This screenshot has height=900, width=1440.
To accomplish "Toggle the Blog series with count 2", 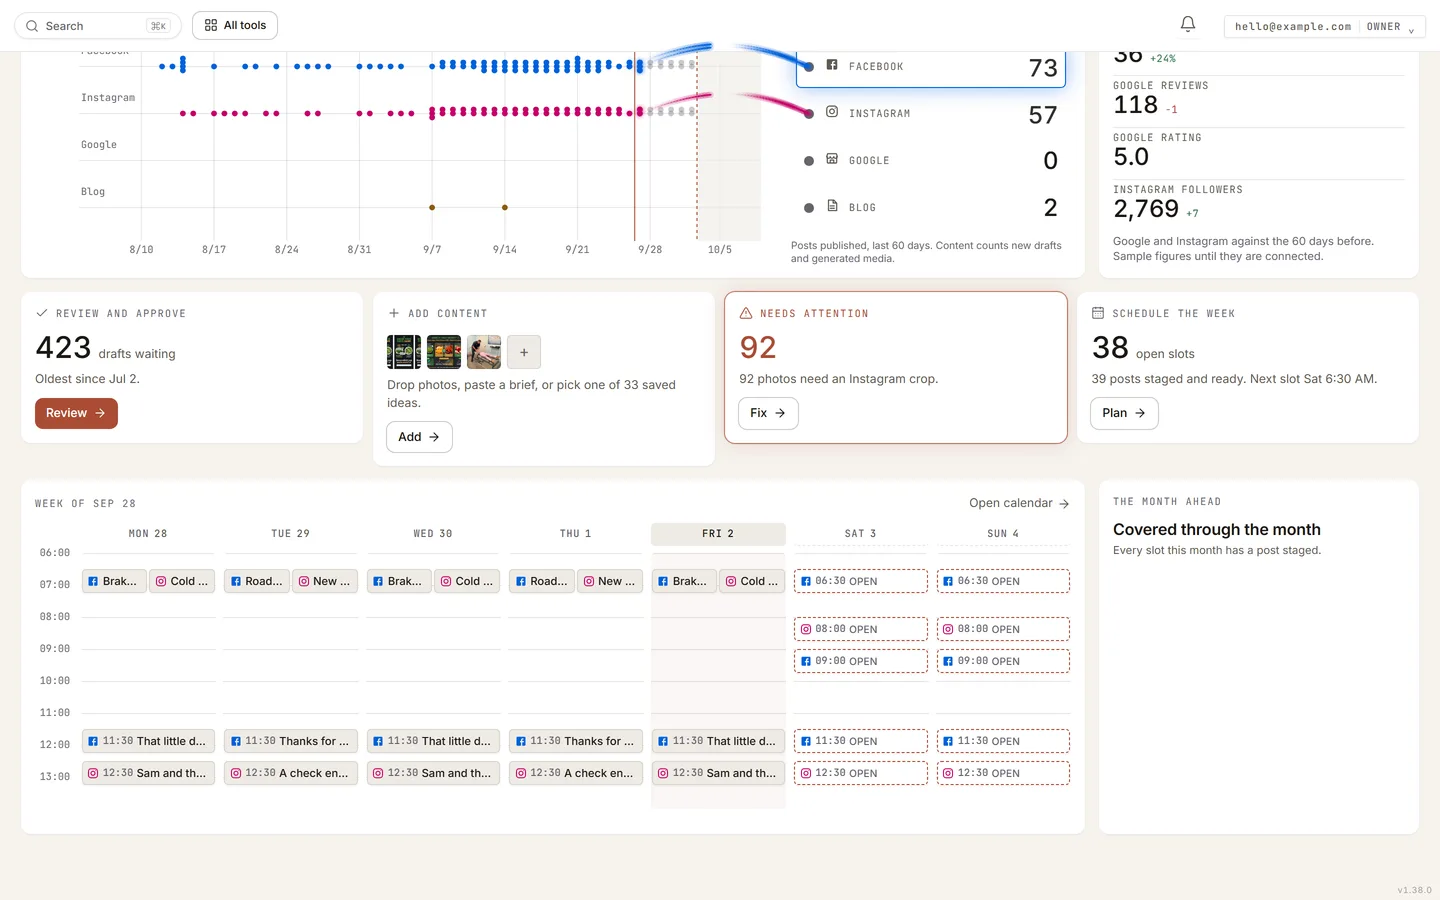I will tap(931, 207).
